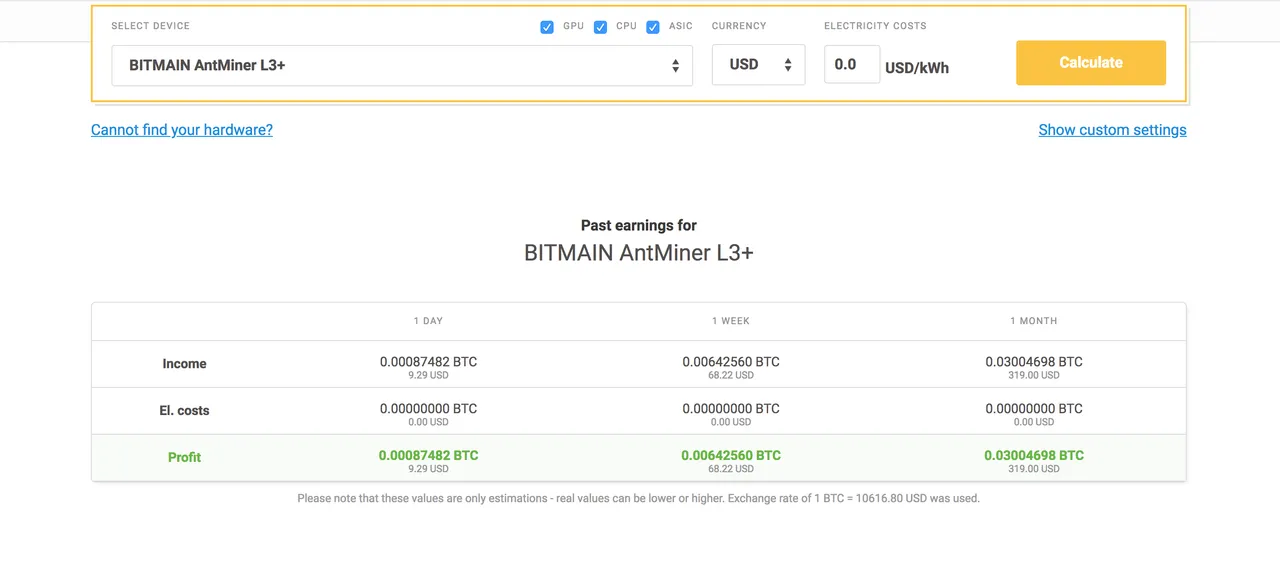Click the 'Past earnings for' heading

click(x=639, y=226)
